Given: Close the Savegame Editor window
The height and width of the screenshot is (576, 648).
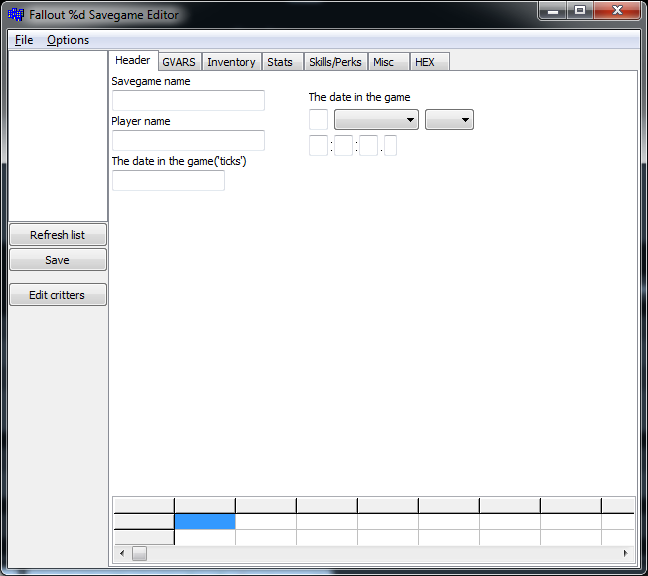Looking at the screenshot, I should [x=617, y=10].
